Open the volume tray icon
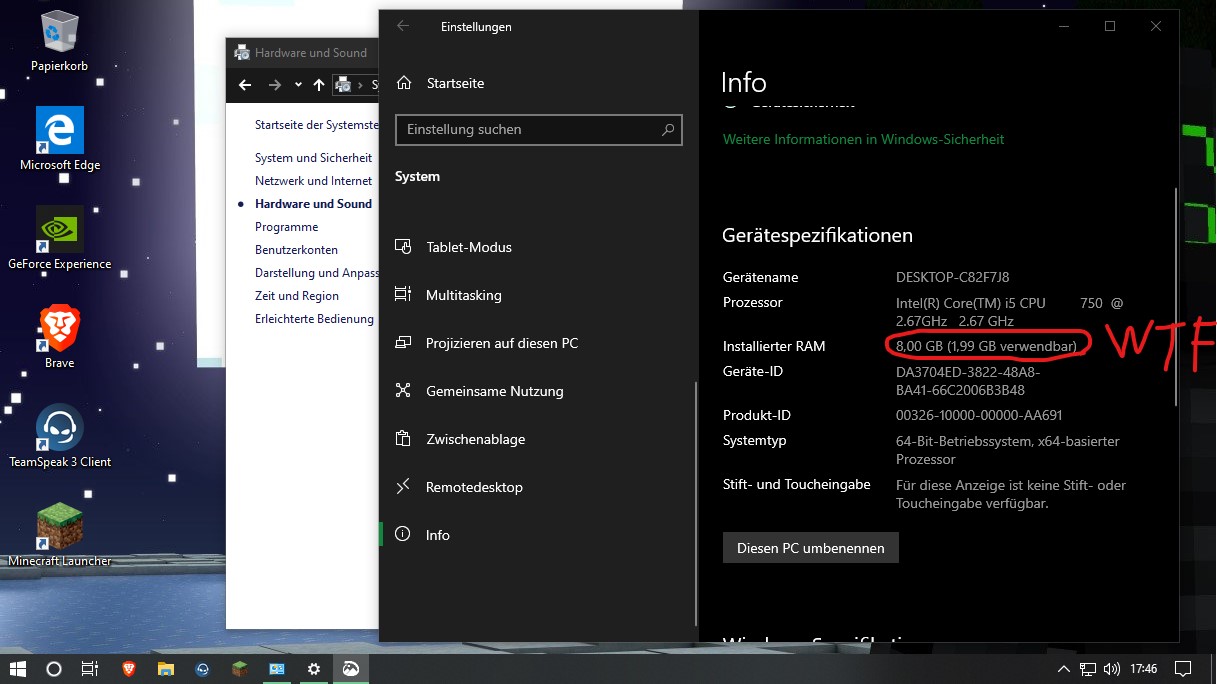 point(1112,669)
